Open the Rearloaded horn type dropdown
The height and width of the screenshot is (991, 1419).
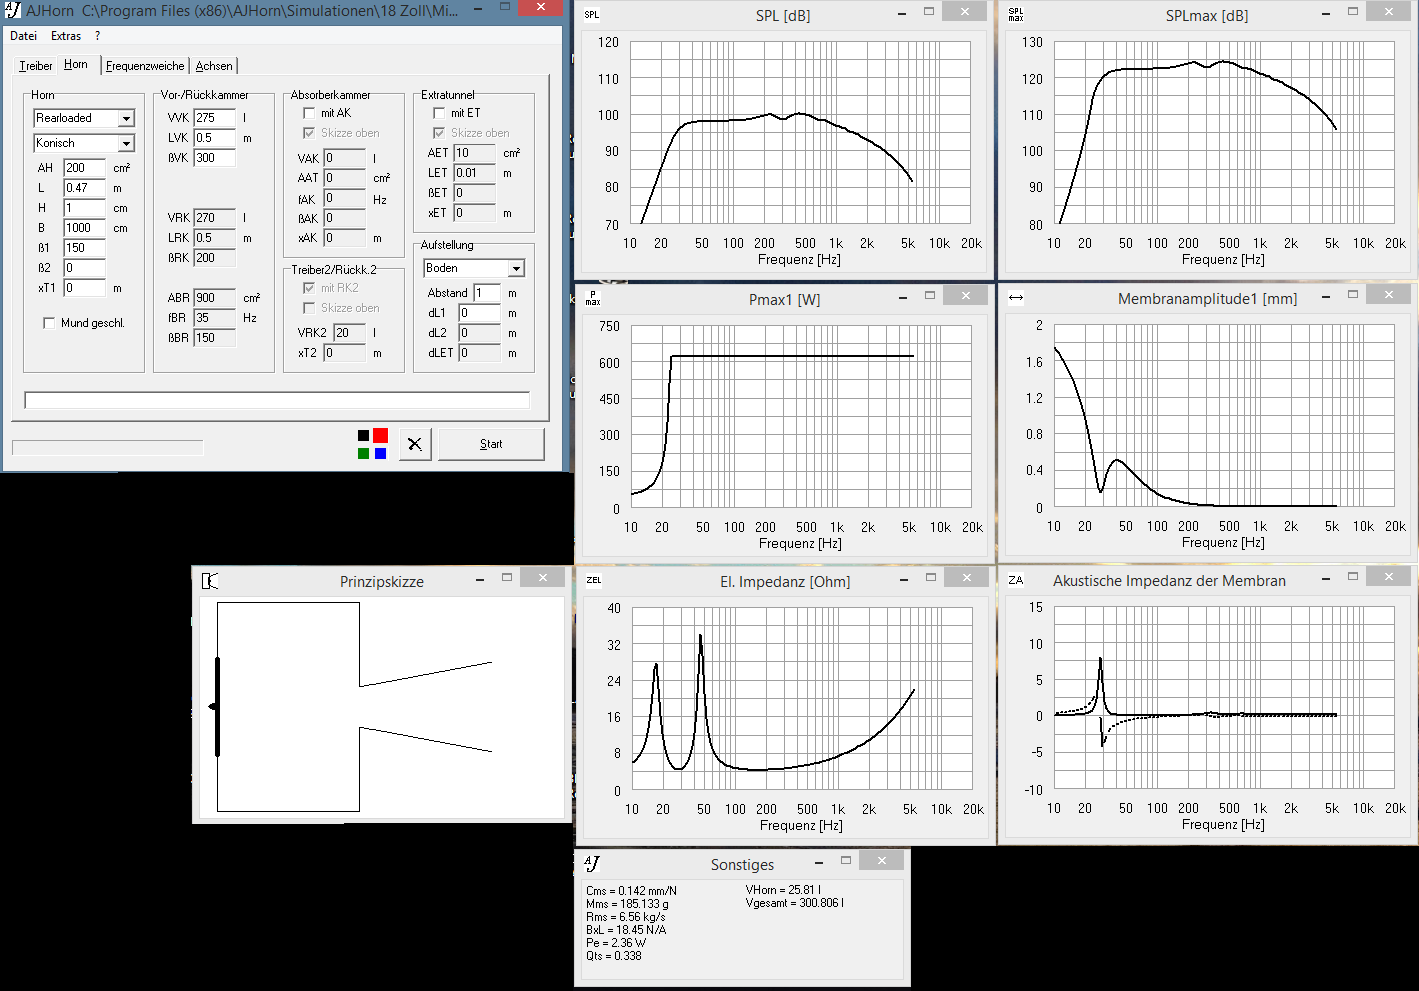(x=126, y=119)
